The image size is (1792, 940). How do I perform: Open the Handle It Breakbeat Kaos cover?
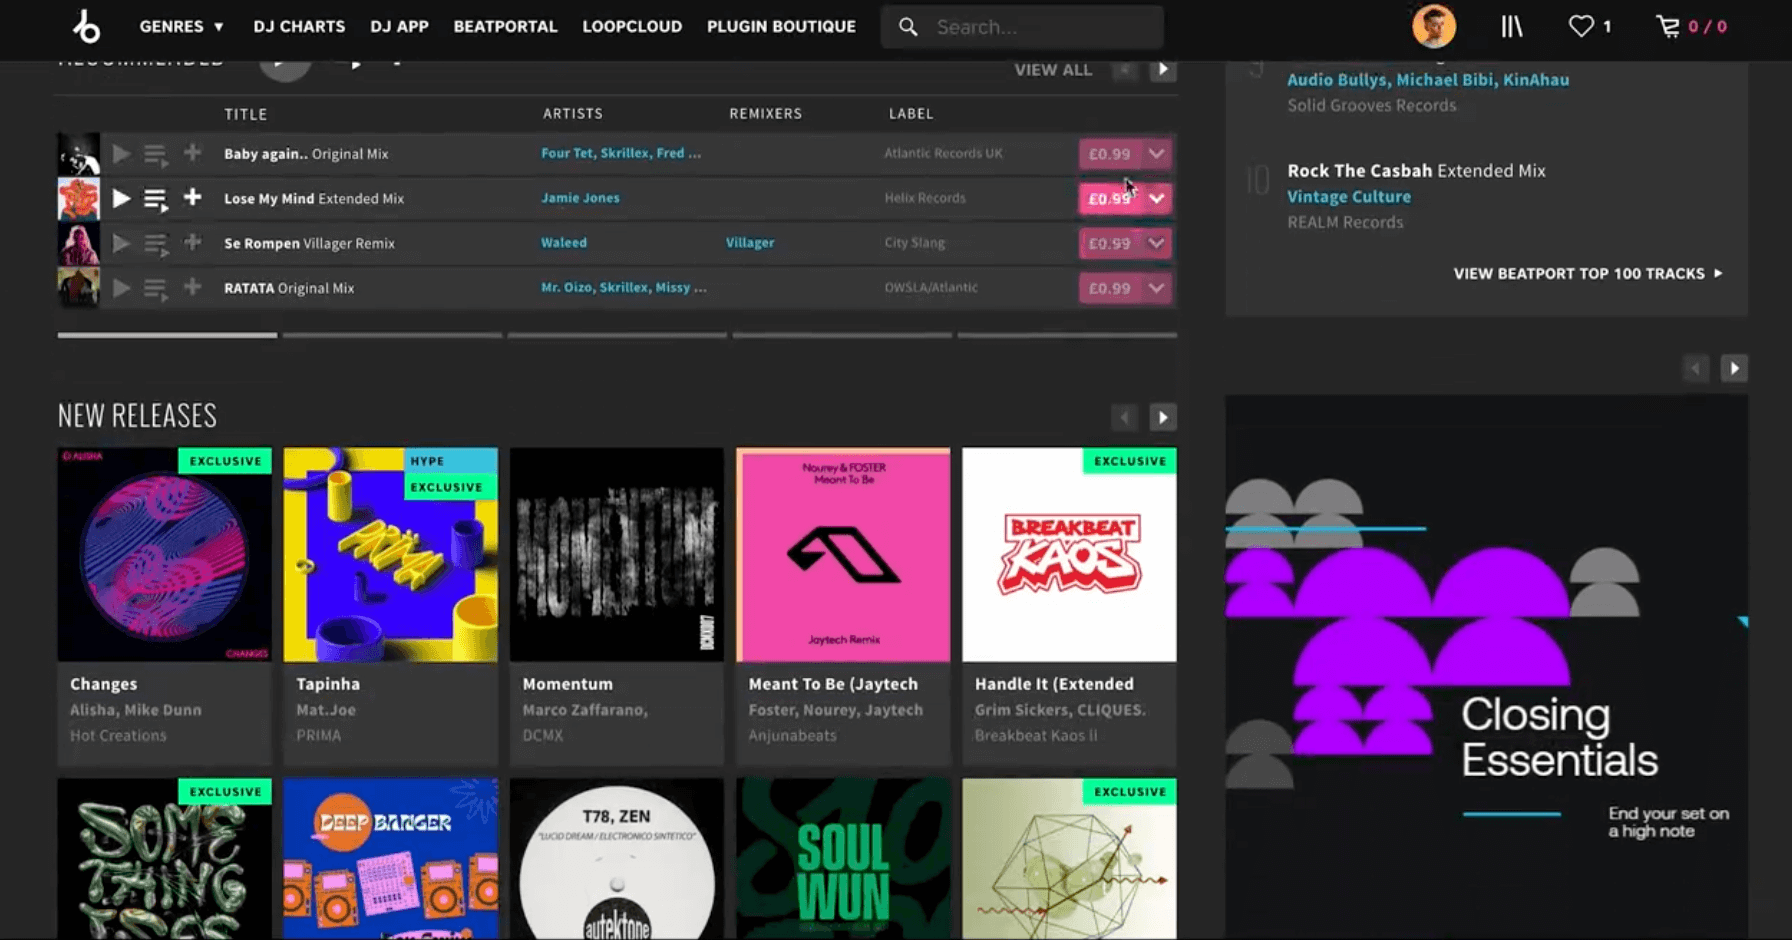tap(1069, 554)
